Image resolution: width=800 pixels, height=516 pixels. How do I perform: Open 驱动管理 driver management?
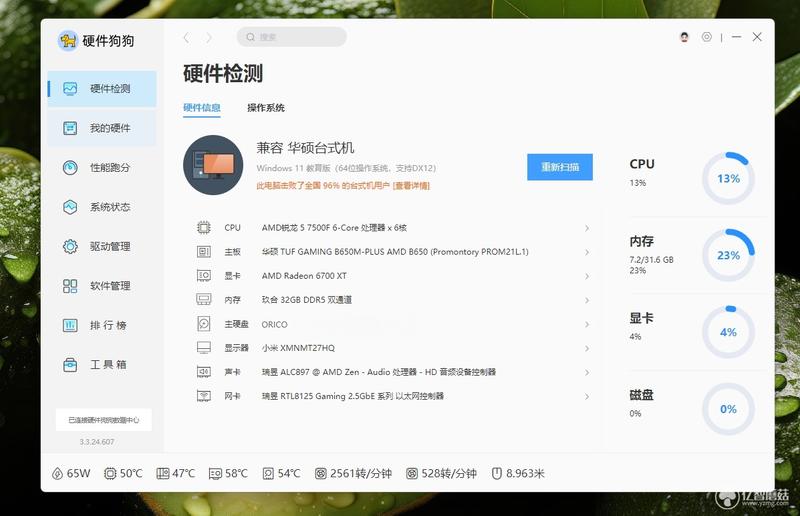point(102,247)
